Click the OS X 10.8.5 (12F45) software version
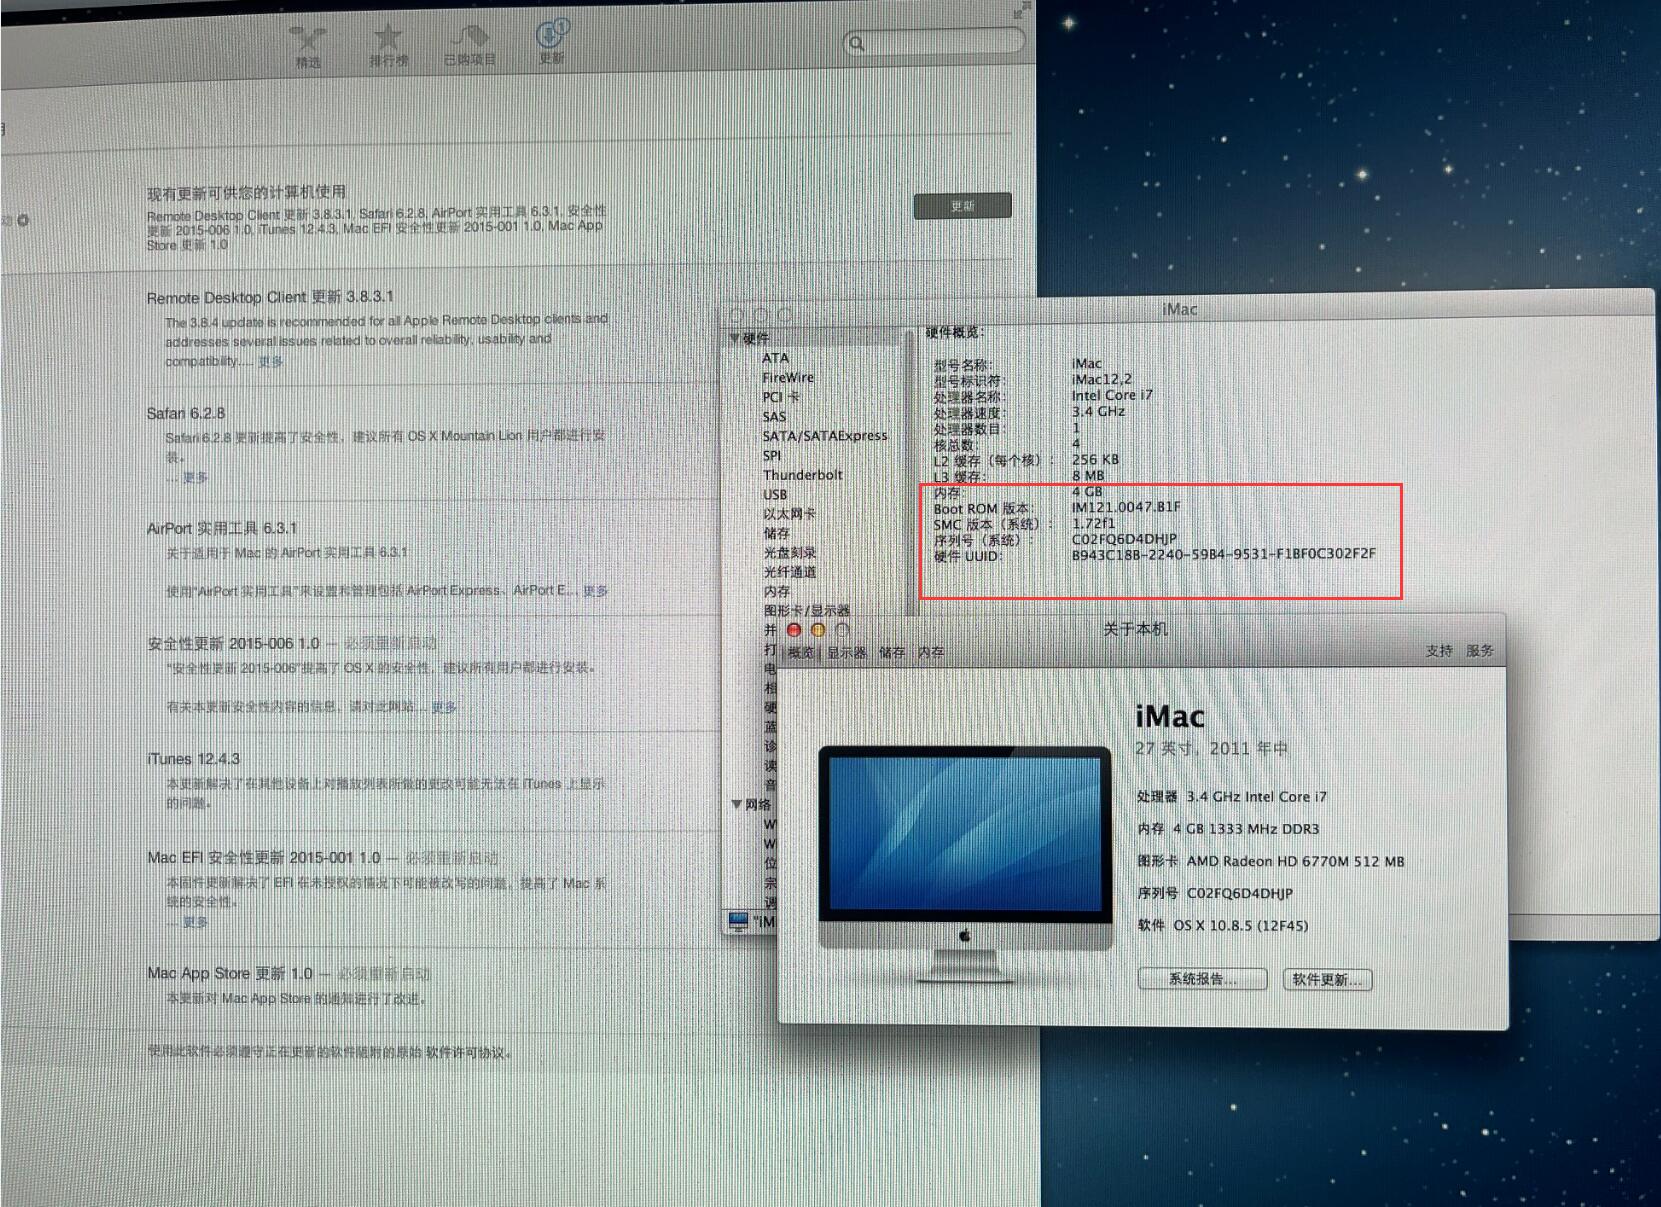Viewport: 1661px width, 1207px height. [1241, 926]
